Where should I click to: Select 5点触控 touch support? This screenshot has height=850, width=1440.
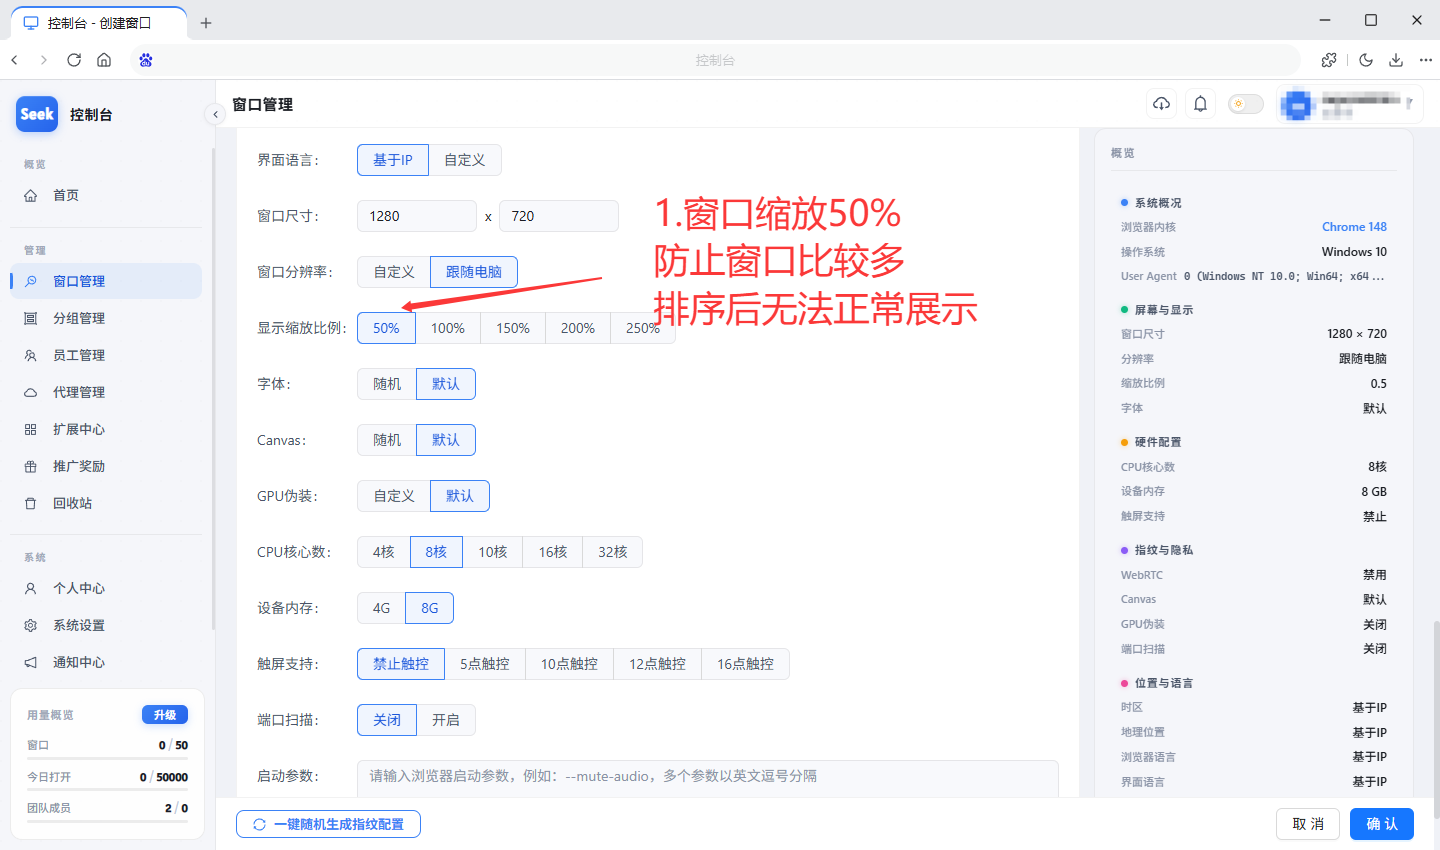(485, 664)
